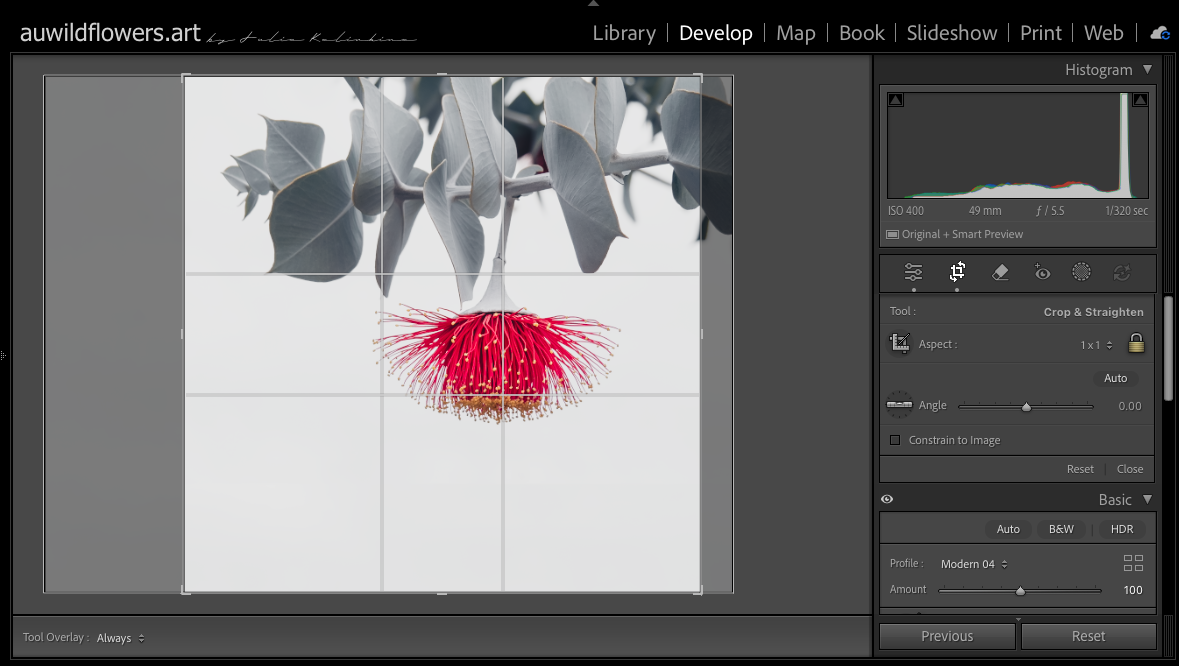The height and width of the screenshot is (666, 1179).
Task: Click the f / 5.5 aperture readout
Action: coord(1050,211)
